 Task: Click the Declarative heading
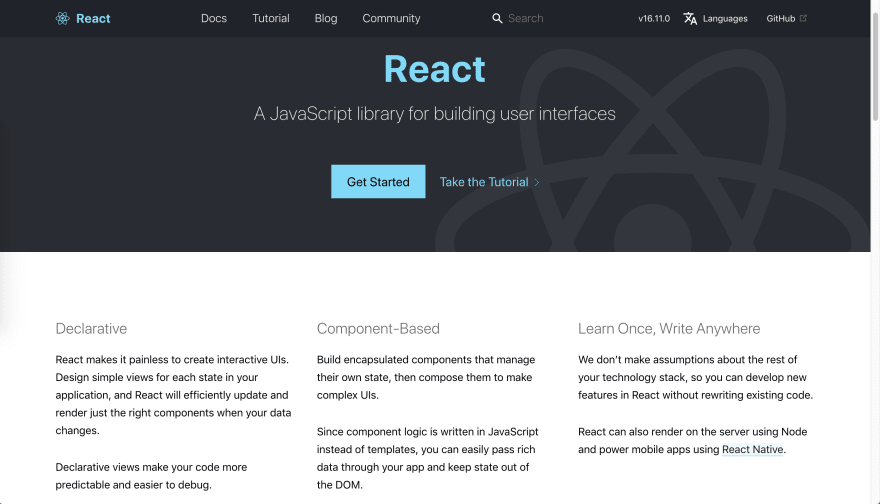(91, 328)
